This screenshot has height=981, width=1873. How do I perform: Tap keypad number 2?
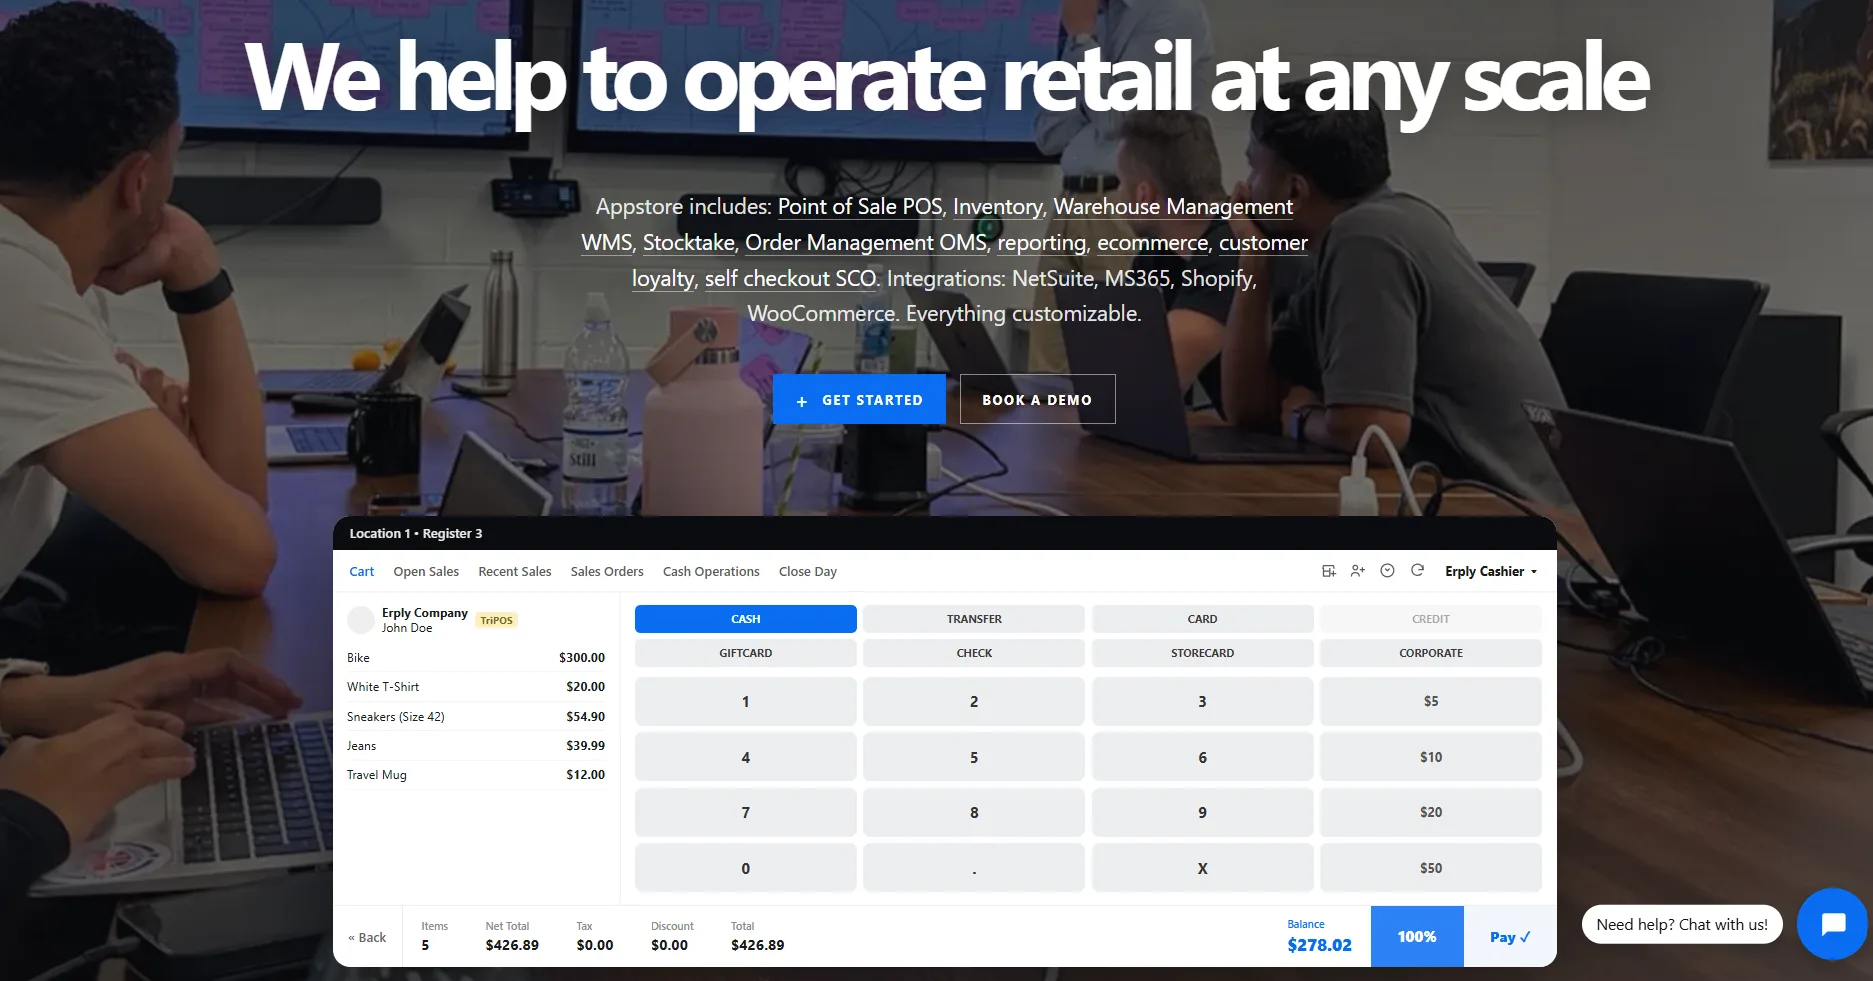click(974, 701)
